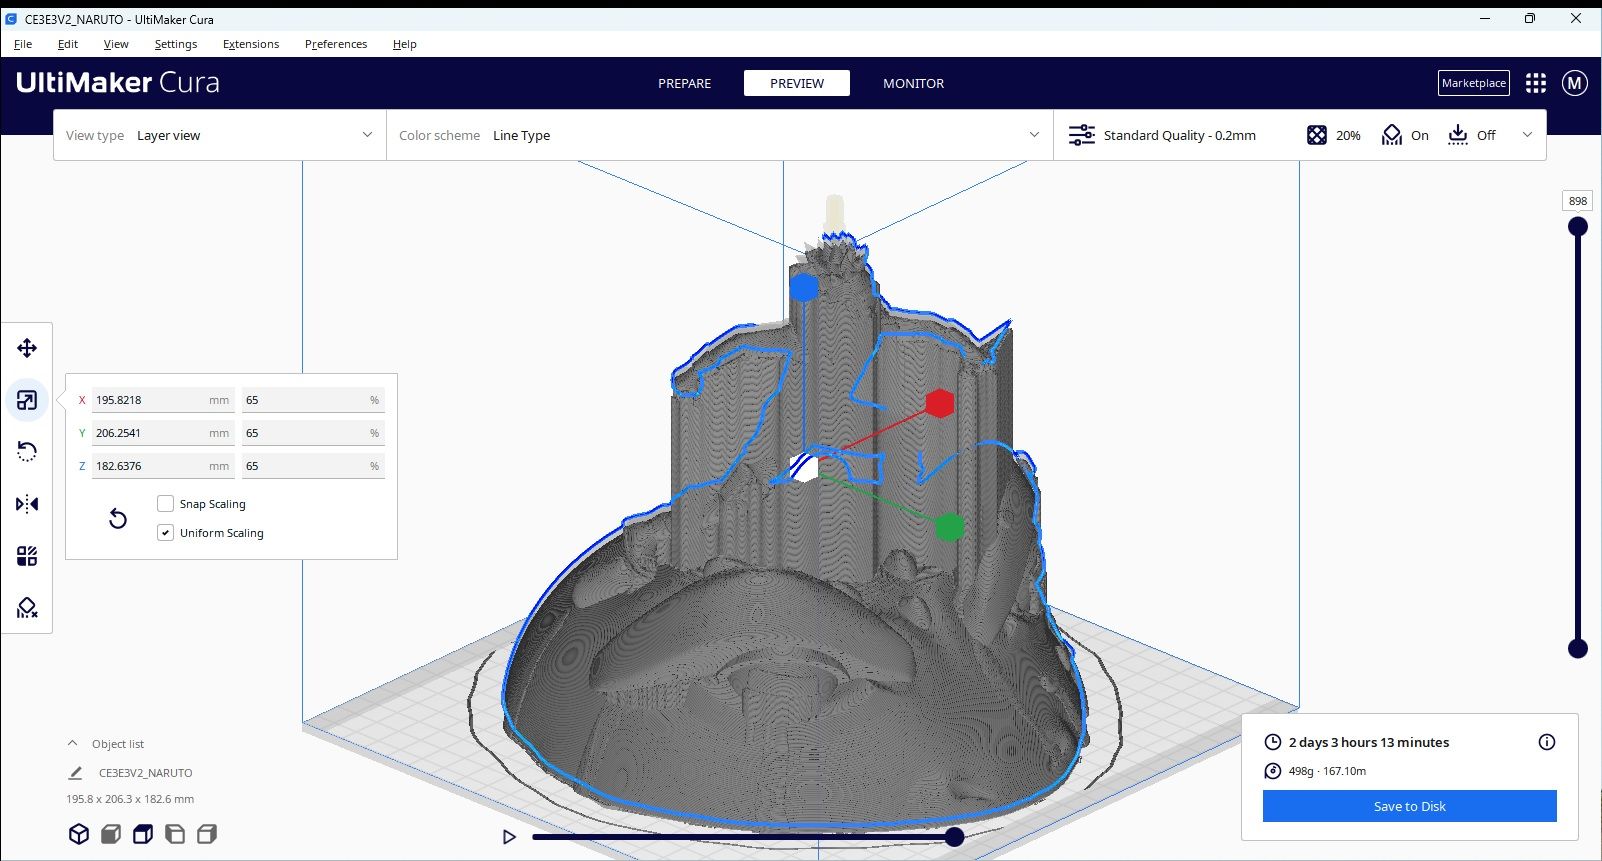Play the layer simulation

pyautogui.click(x=509, y=837)
